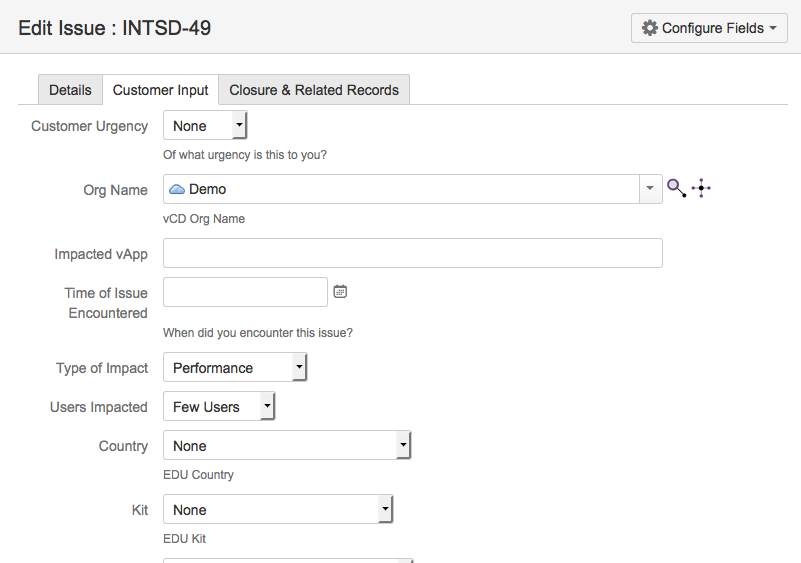Click the 'When did you encounter this issue?' hint
The height and width of the screenshot is (563, 801).
pyautogui.click(x=258, y=333)
